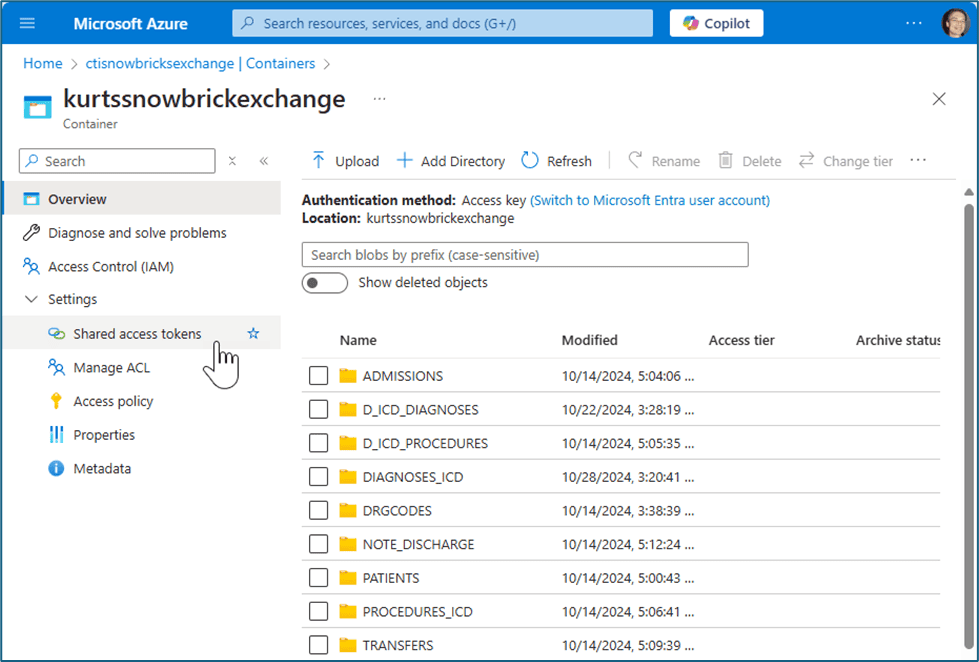Check the PATIENTS row checkbox
Viewport: 979px width, 662px height.
(318, 578)
